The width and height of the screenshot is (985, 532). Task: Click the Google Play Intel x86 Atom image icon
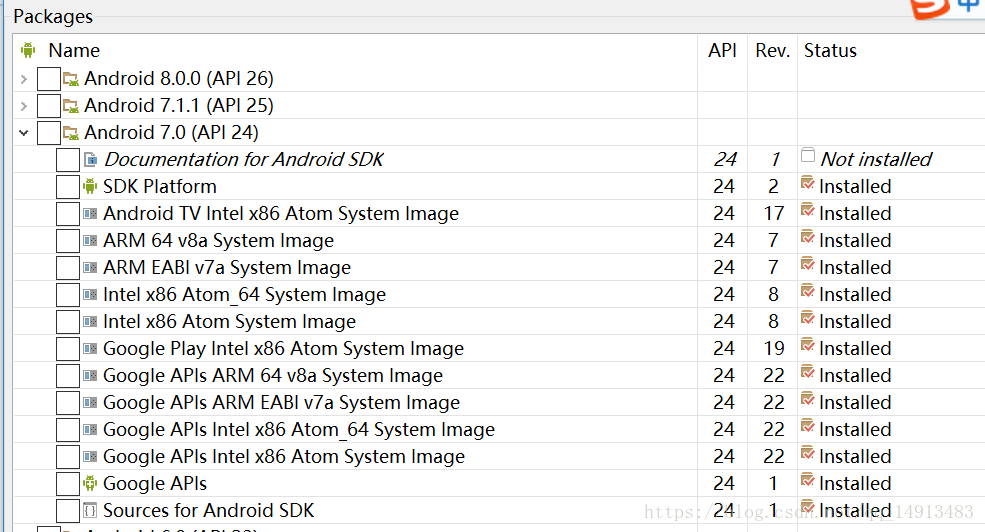pyautogui.click(x=90, y=349)
